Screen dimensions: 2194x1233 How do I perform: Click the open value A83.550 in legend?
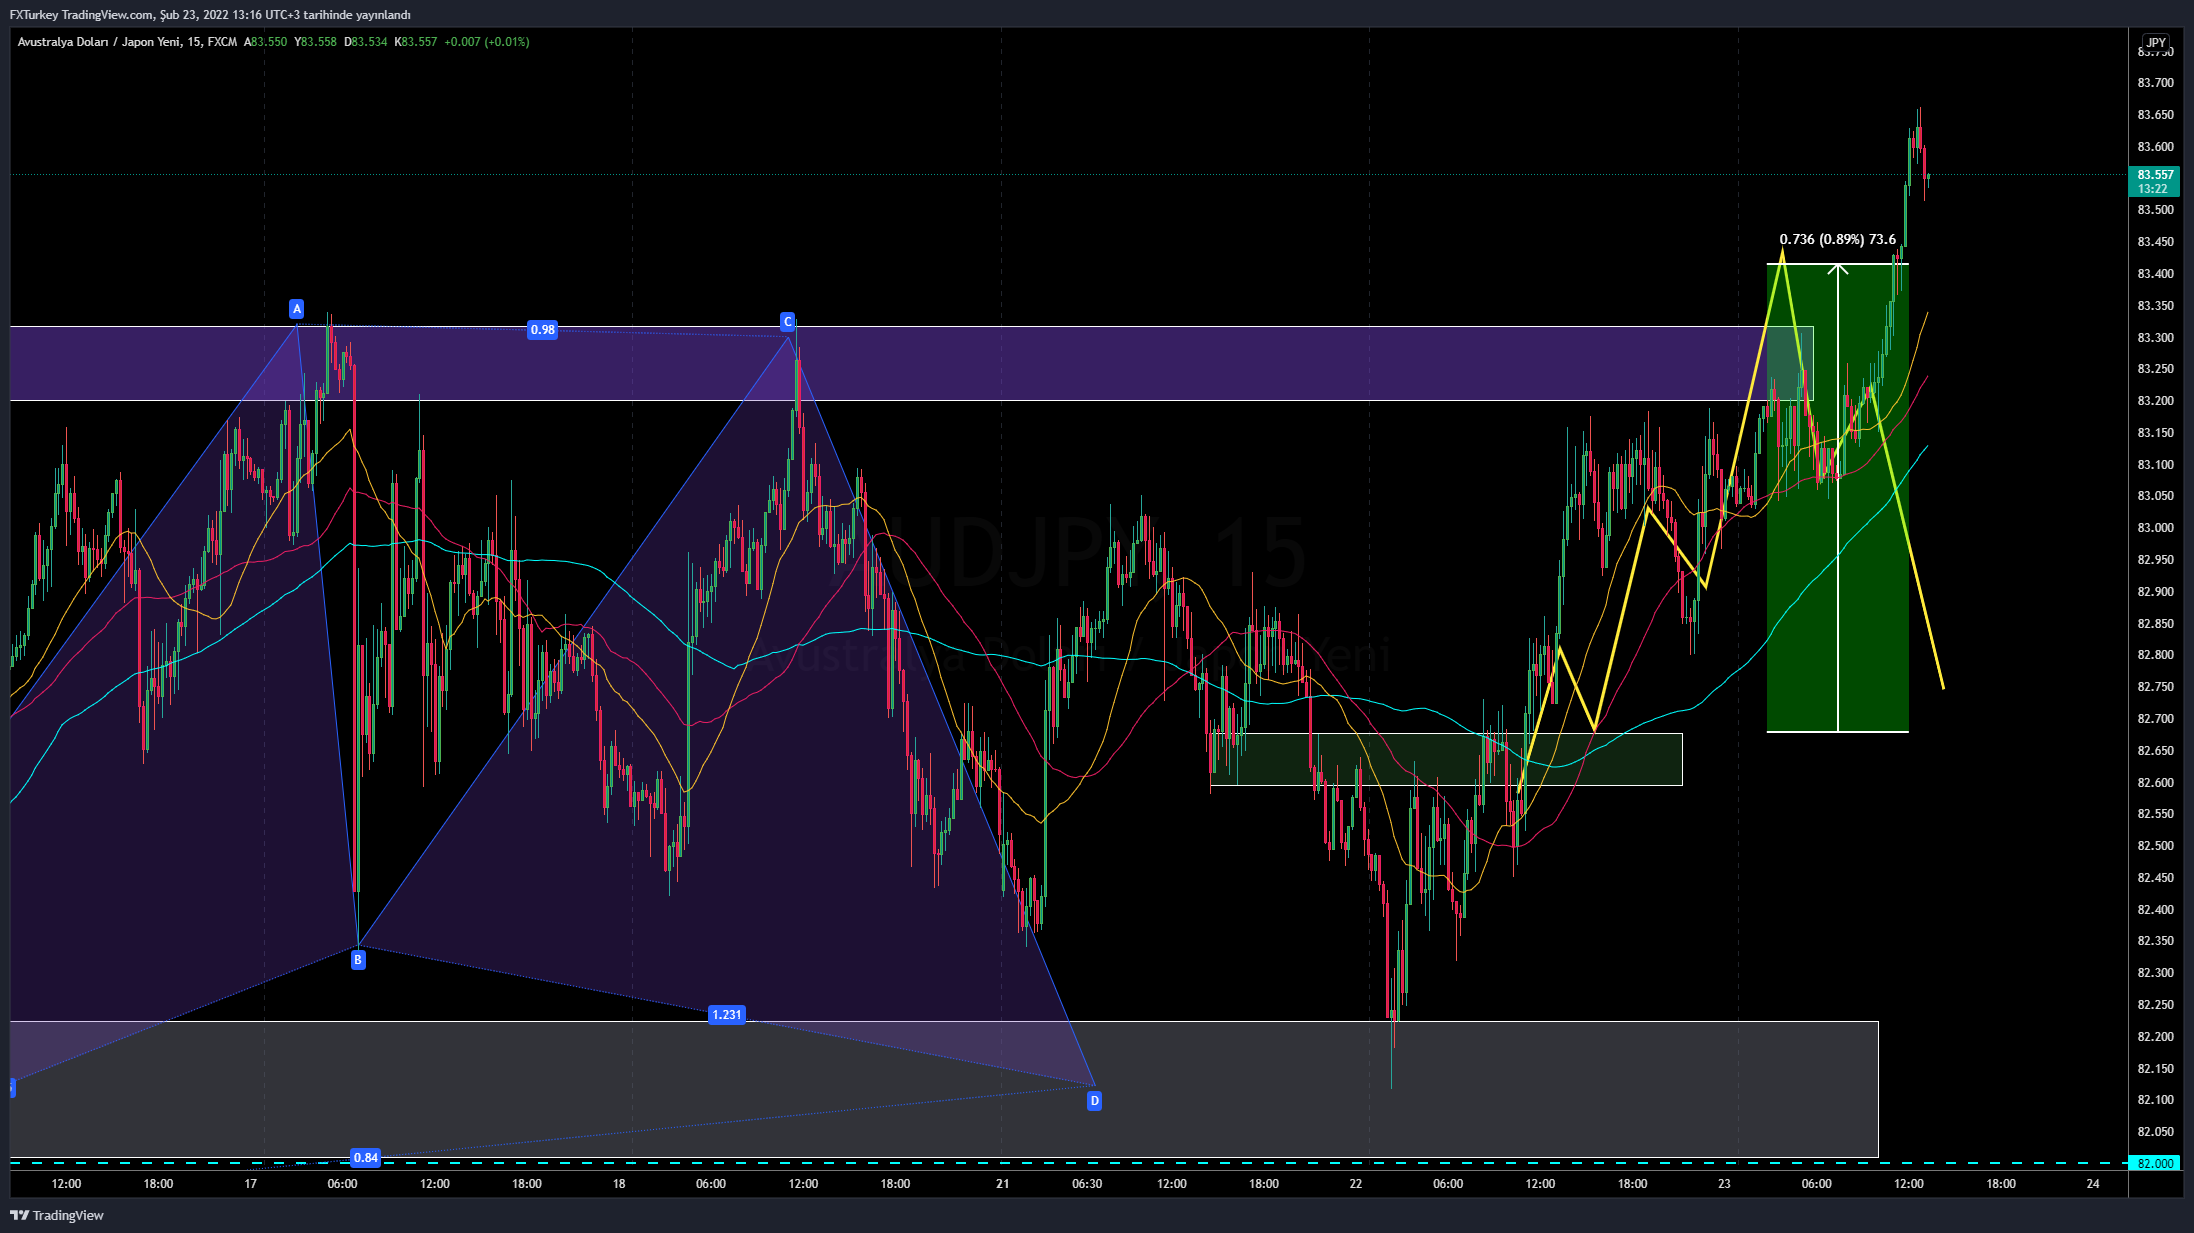click(265, 42)
